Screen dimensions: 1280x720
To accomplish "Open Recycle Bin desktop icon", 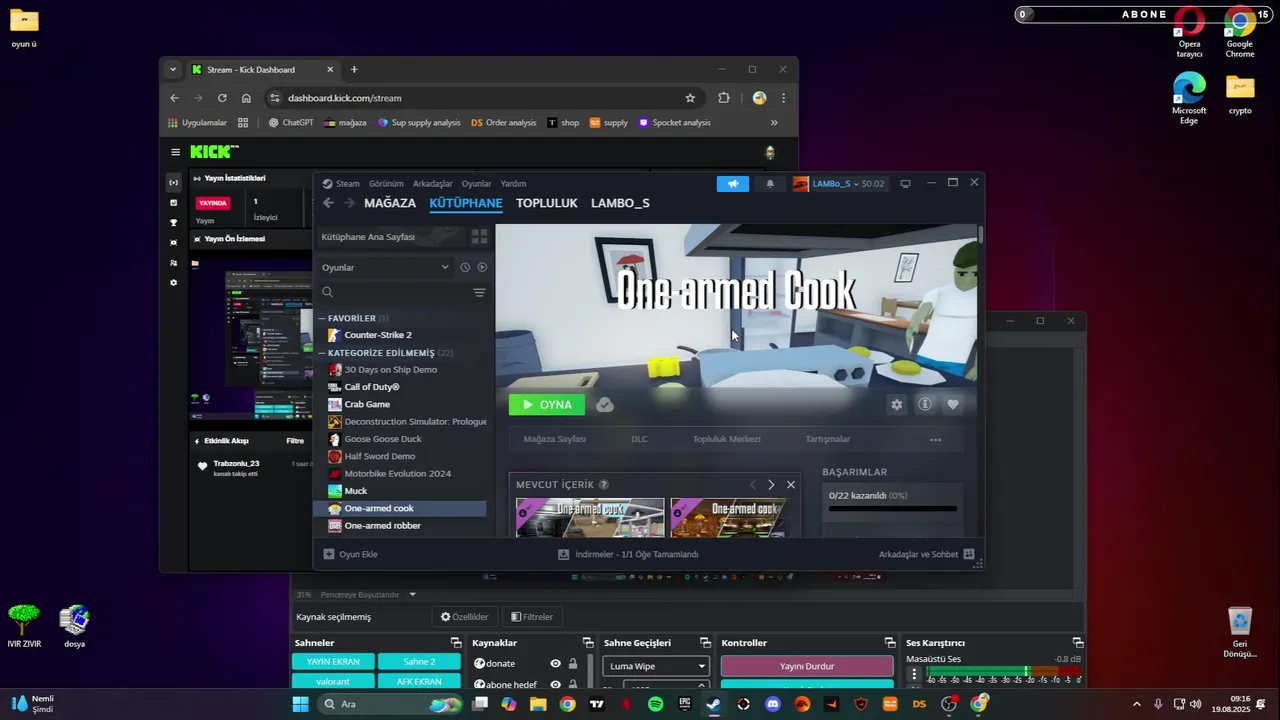I will [x=1240, y=633].
